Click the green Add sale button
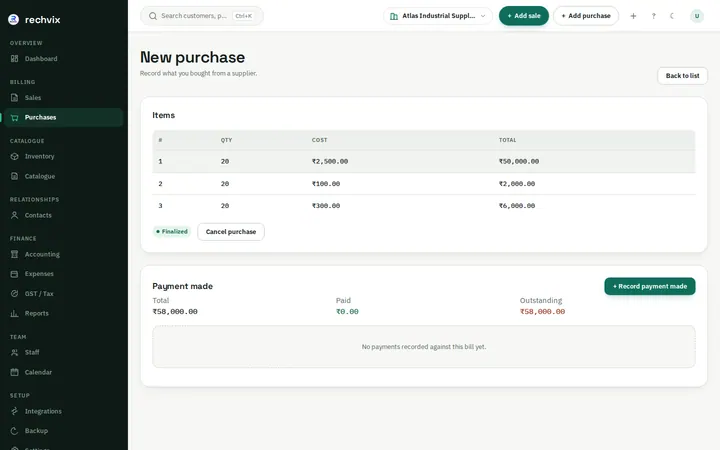Image resolution: width=720 pixels, height=450 pixels. click(524, 16)
